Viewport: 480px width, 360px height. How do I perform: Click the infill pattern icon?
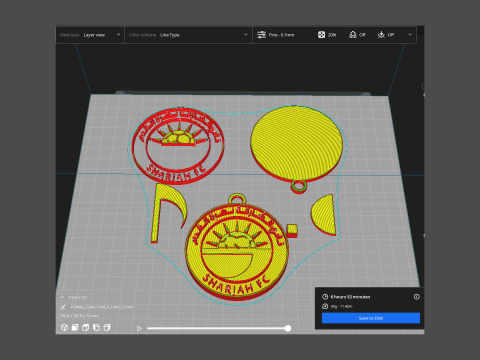(x=321, y=35)
